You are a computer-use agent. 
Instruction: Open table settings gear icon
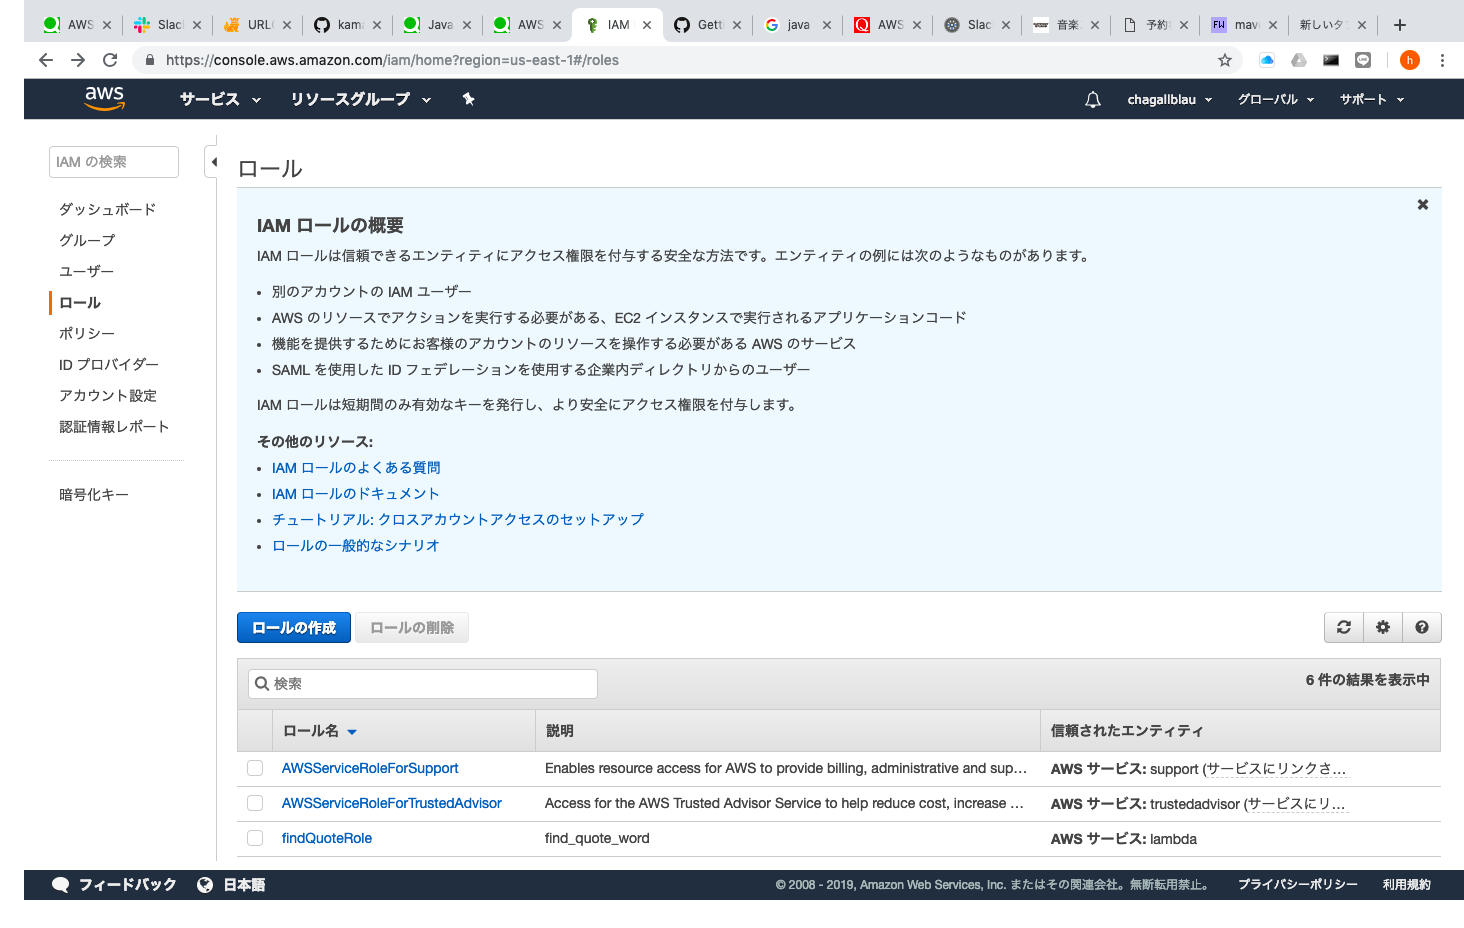1383,627
